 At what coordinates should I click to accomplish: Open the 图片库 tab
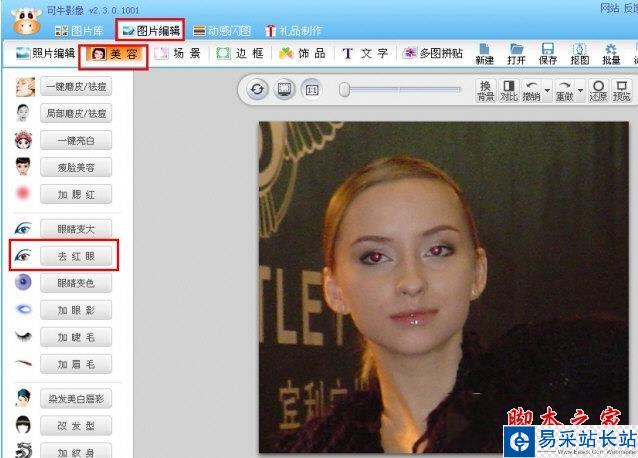point(79,31)
